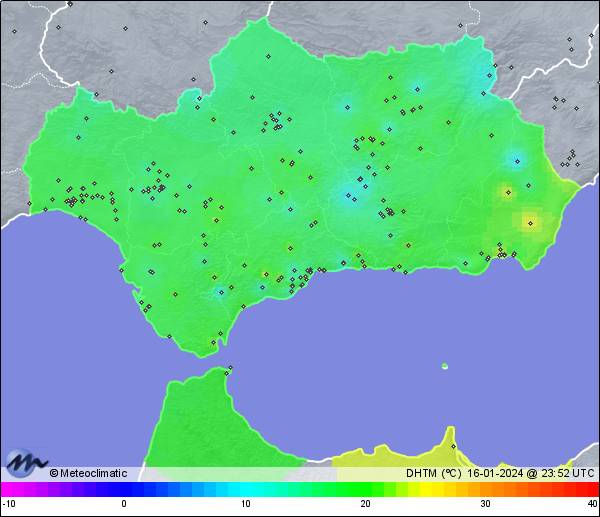Select the small Alborán island dot in the sea
600x517 pixels.
(445, 366)
